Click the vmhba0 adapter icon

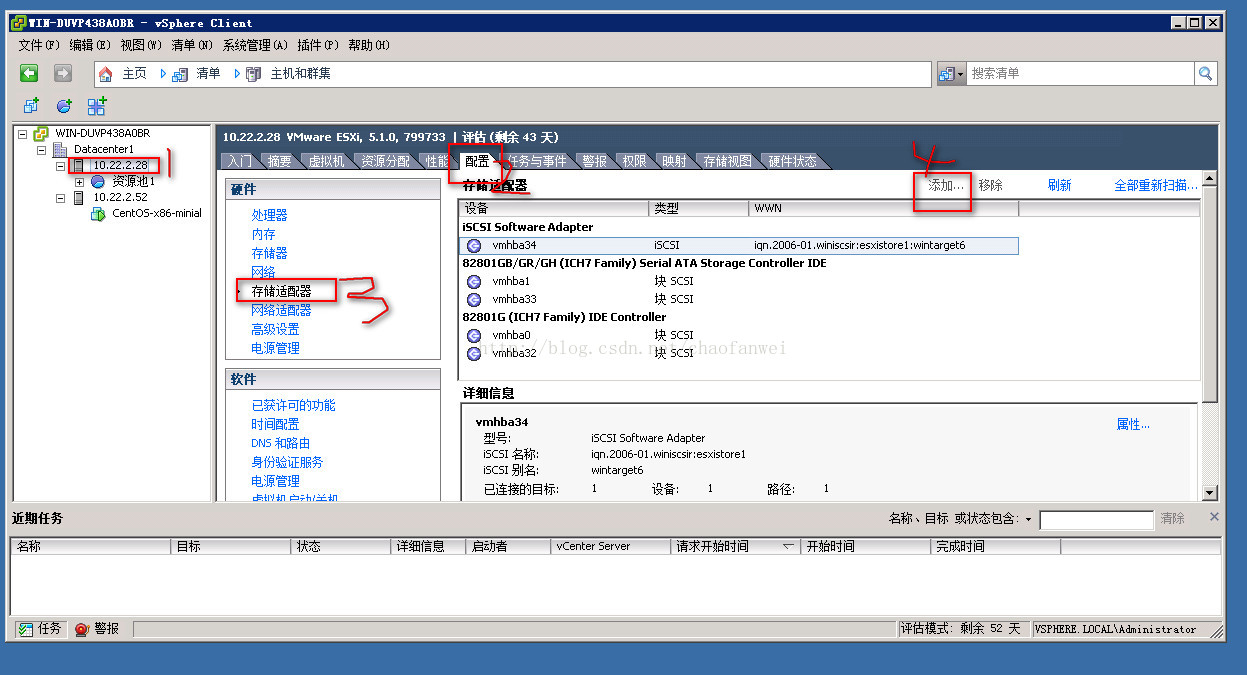(474, 335)
